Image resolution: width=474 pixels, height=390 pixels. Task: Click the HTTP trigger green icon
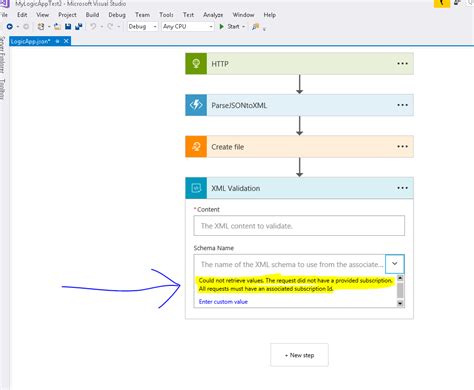(196, 63)
